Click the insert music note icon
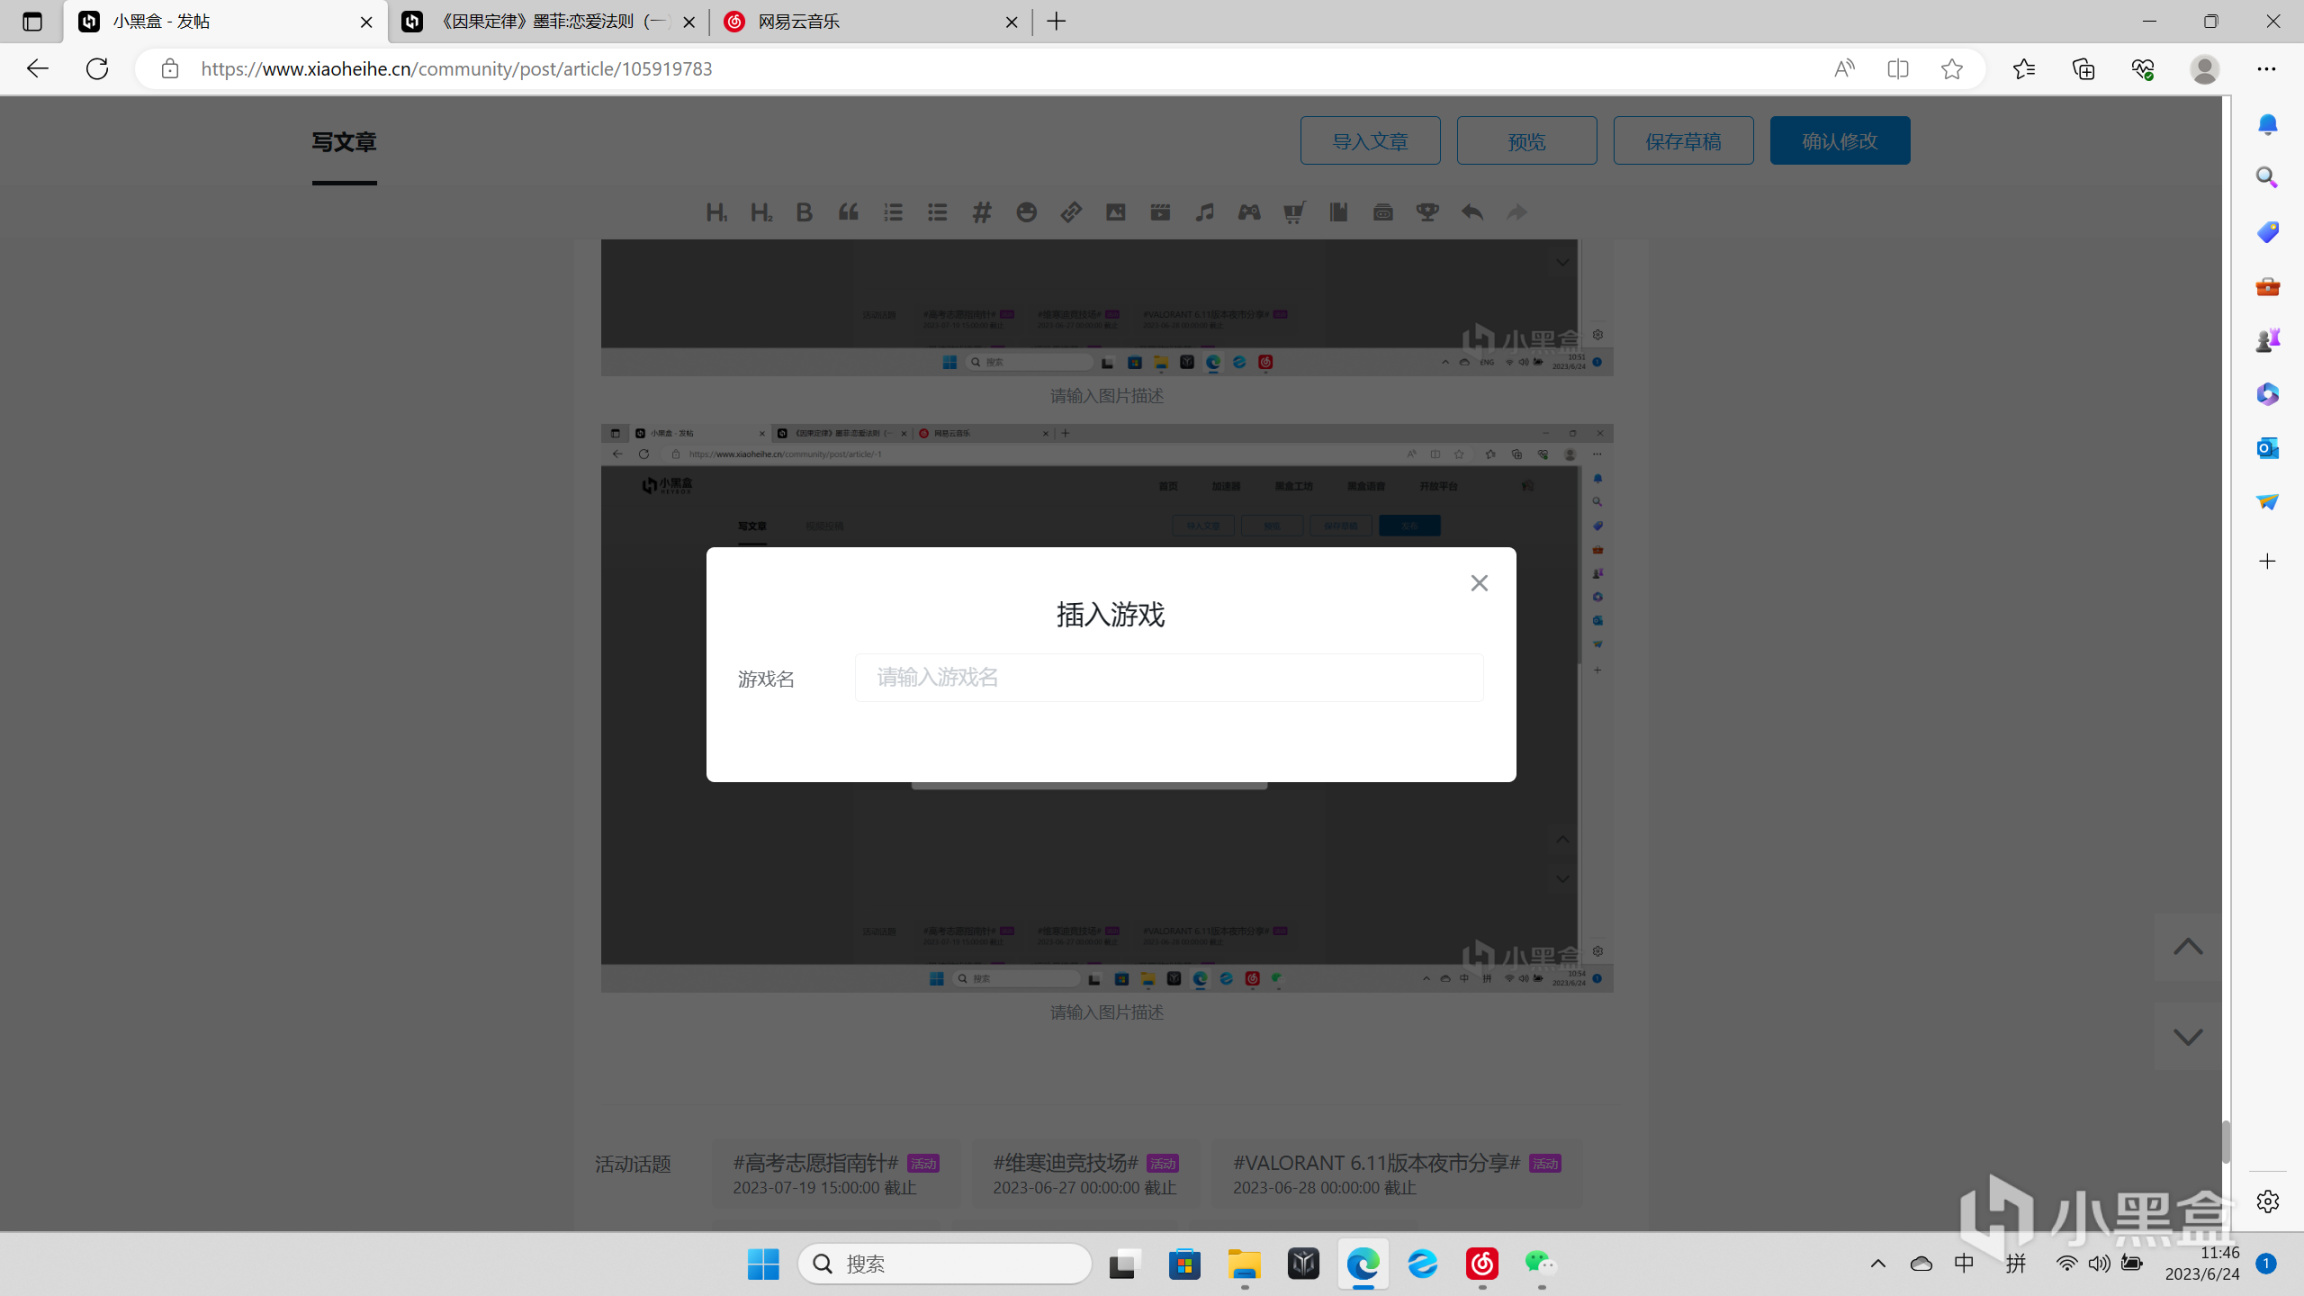This screenshot has height=1296, width=2304. click(x=1204, y=212)
